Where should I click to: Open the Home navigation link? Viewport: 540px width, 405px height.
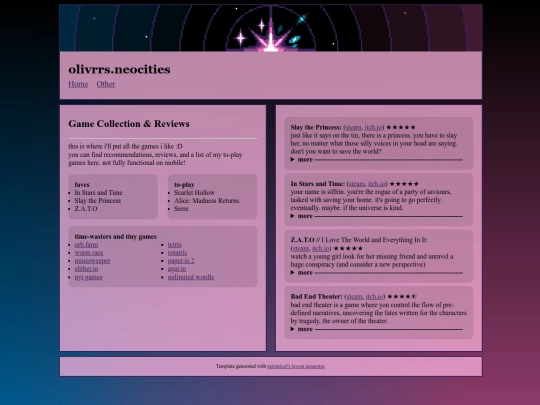78,84
